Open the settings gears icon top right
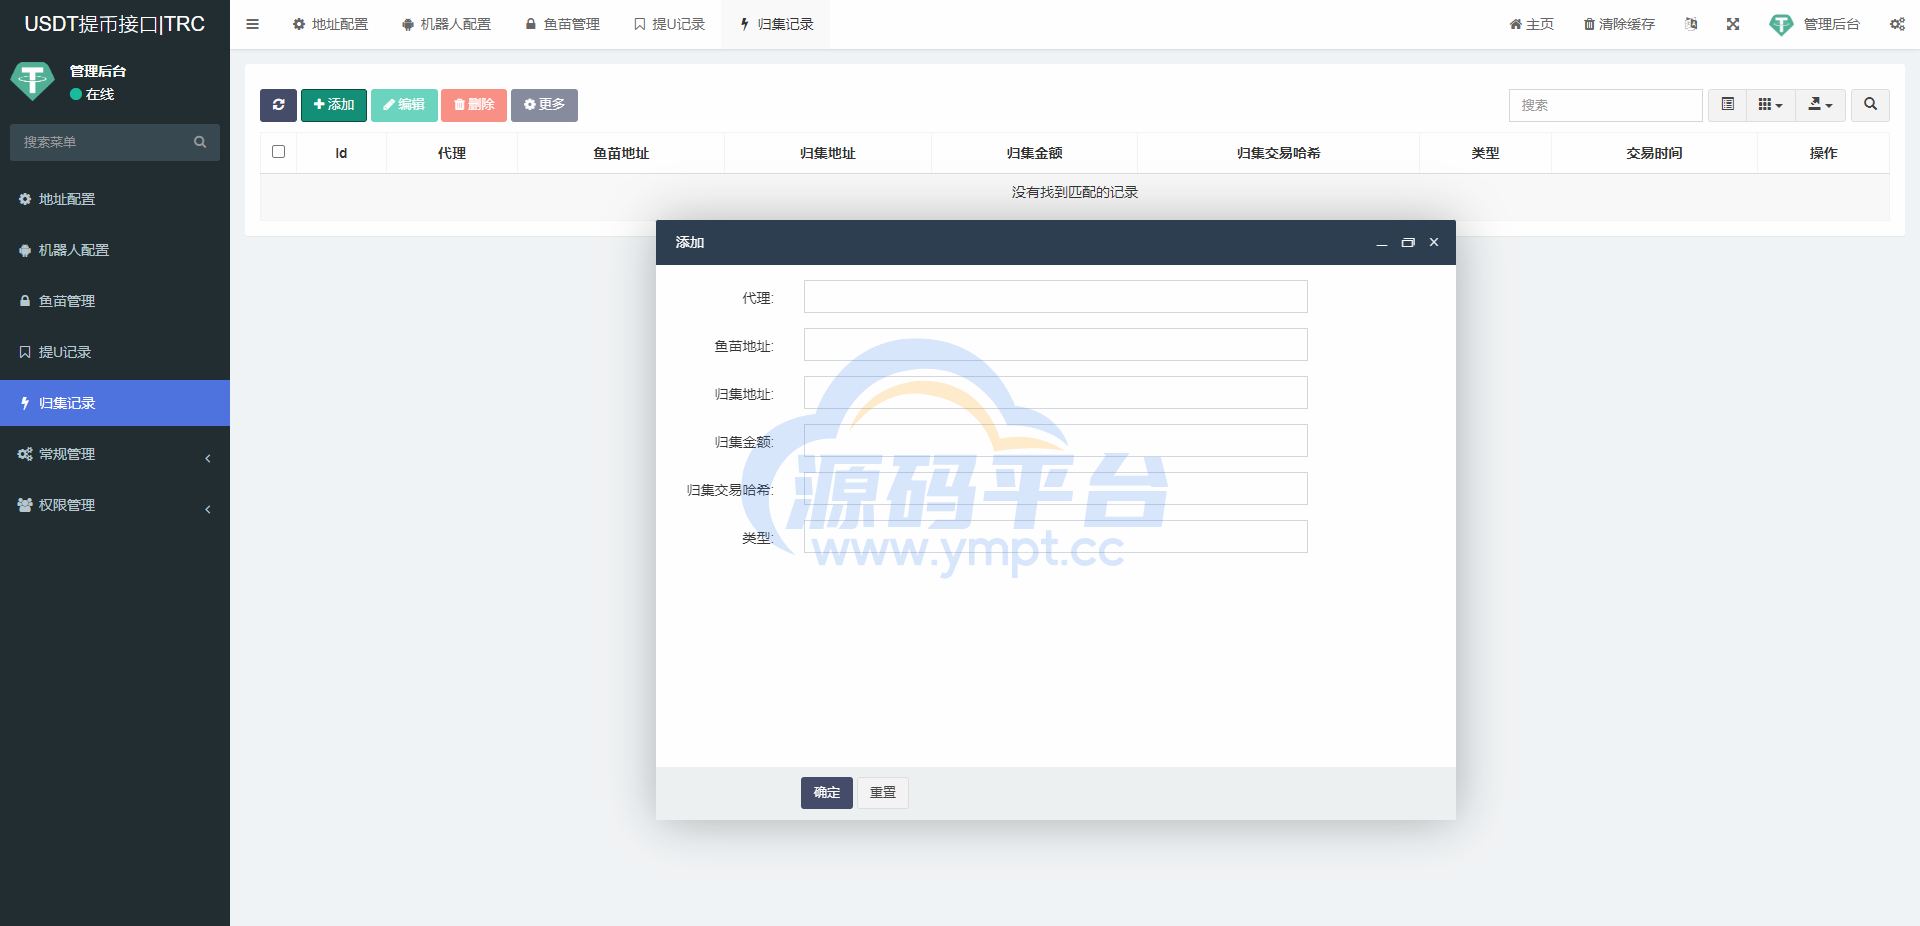The width and height of the screenshot is (1920, 926). tap(1897, 24)
